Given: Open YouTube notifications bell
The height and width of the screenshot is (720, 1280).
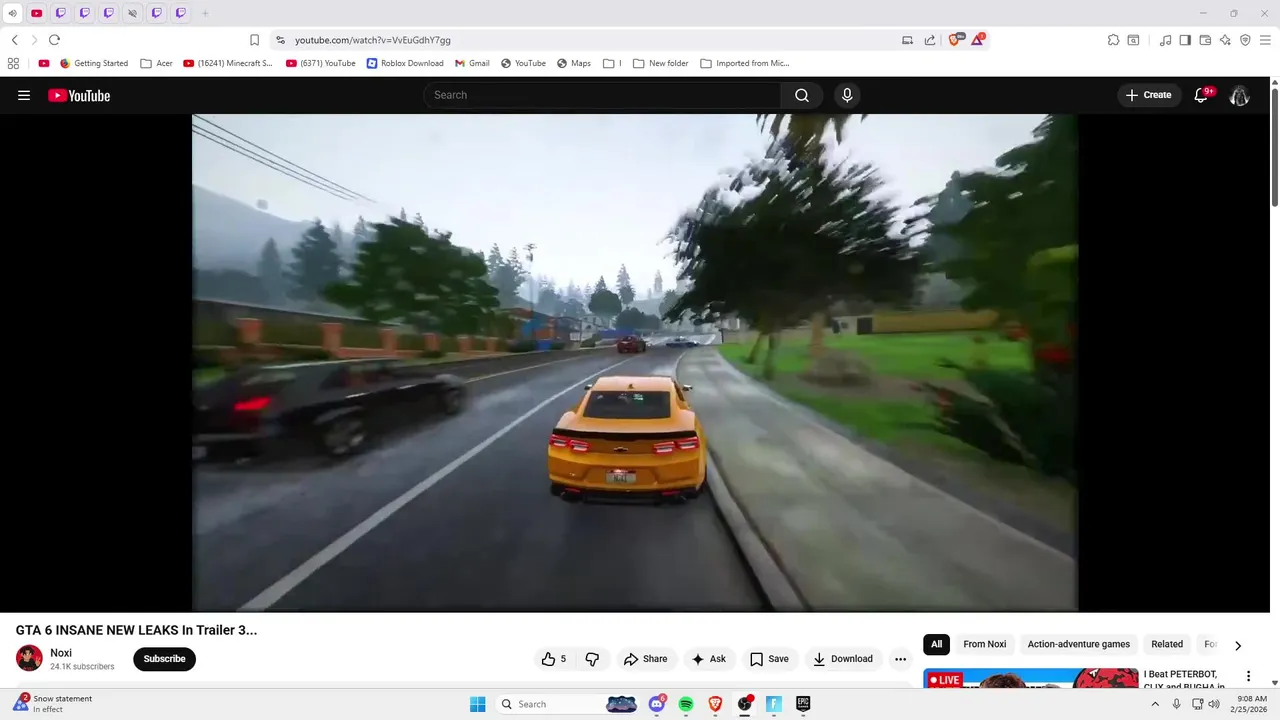Looking at the screenshot, I should [x=1202, y=95].
